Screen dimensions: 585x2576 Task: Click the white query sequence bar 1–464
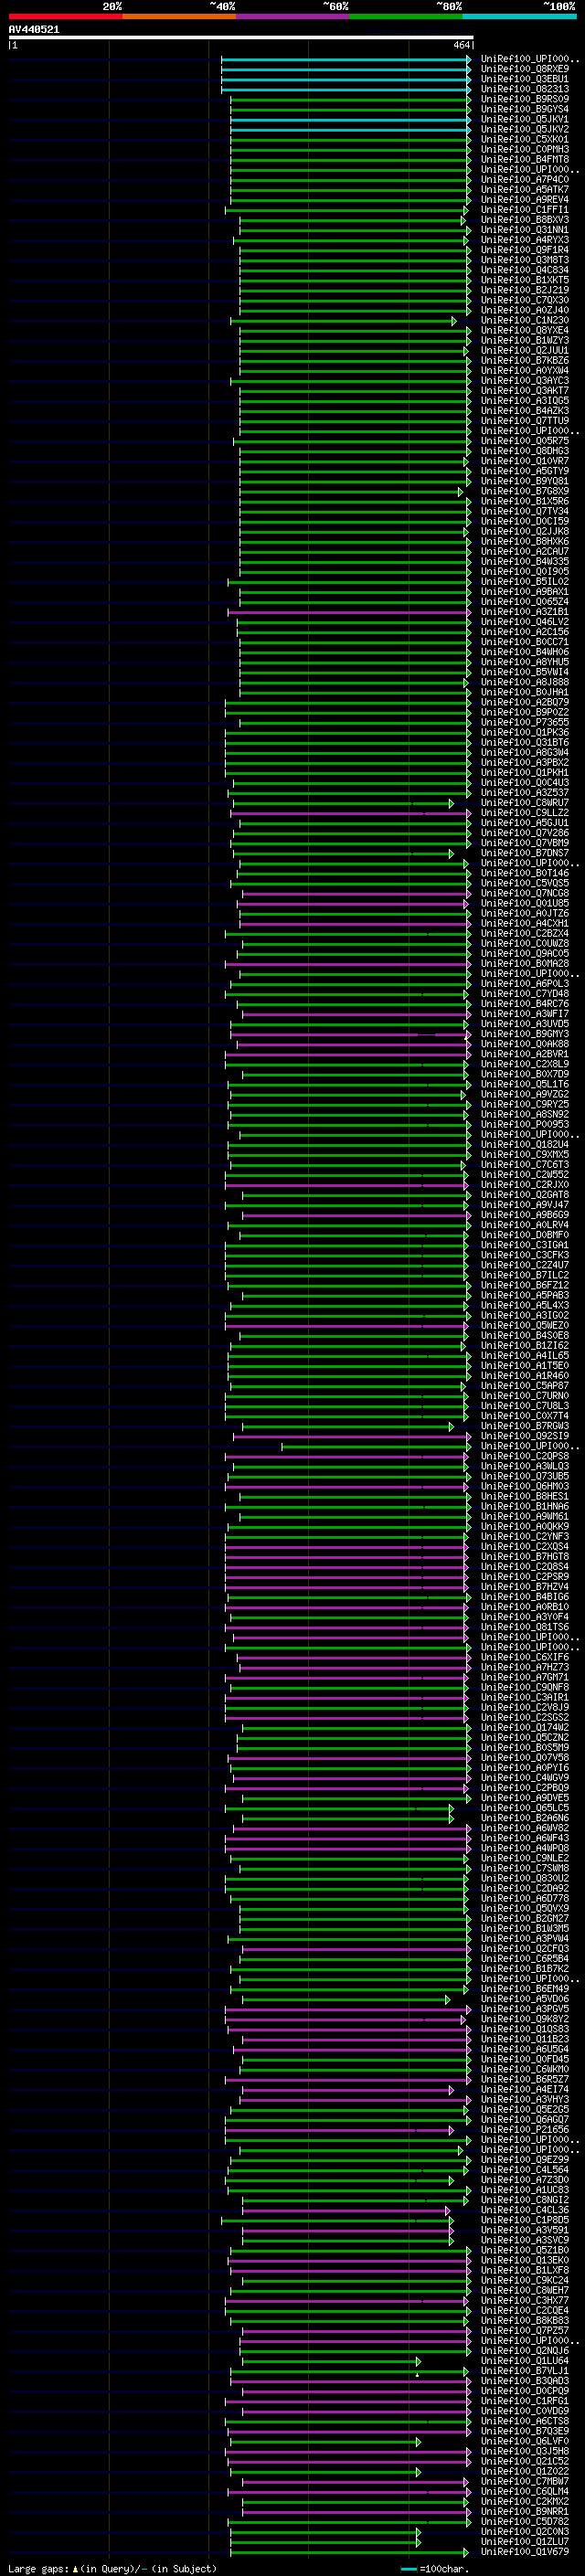241,38
